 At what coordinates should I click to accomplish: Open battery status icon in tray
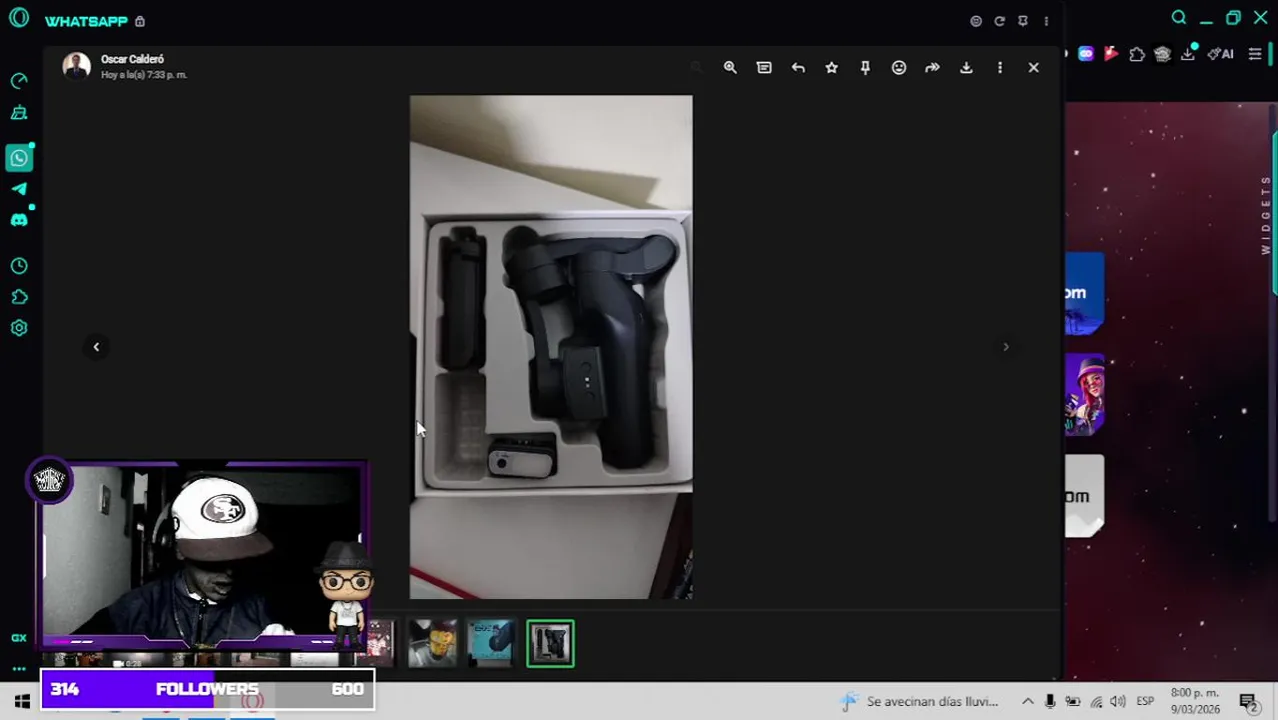[1073, 701]
